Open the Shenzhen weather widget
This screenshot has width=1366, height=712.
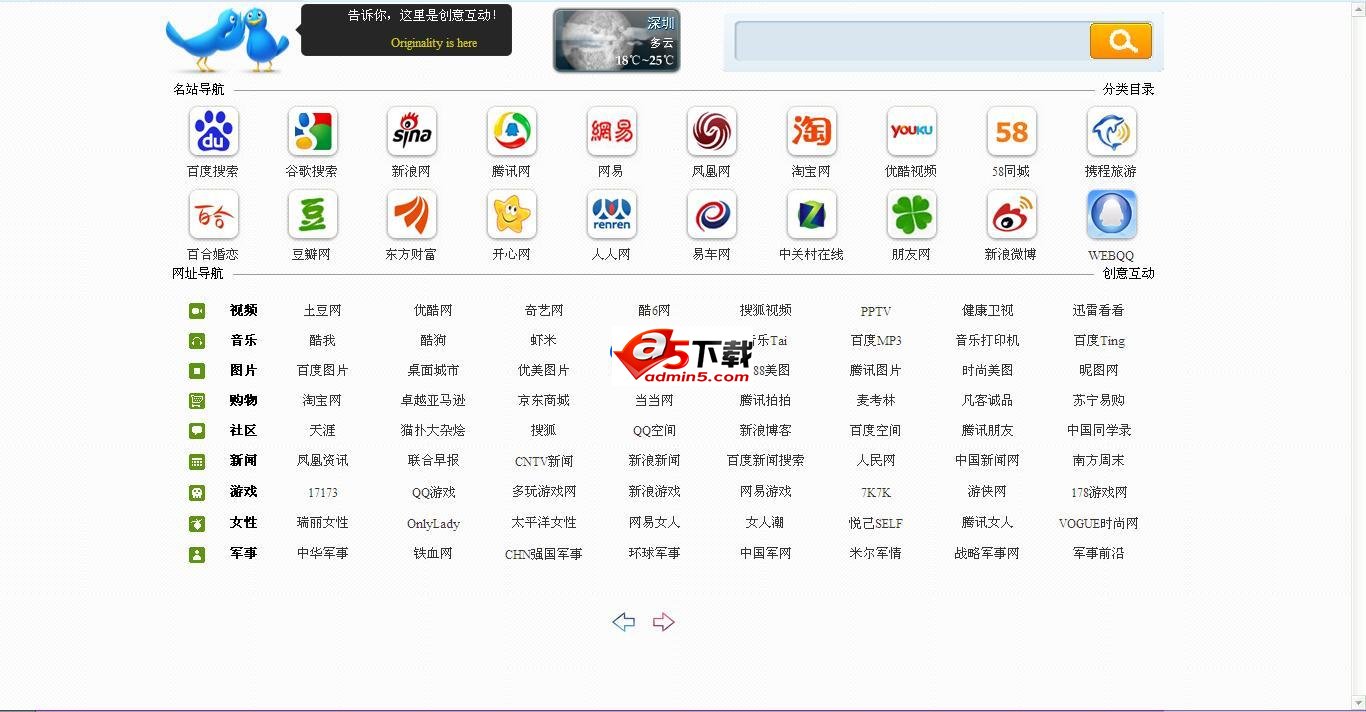click(x=616, y=41)
